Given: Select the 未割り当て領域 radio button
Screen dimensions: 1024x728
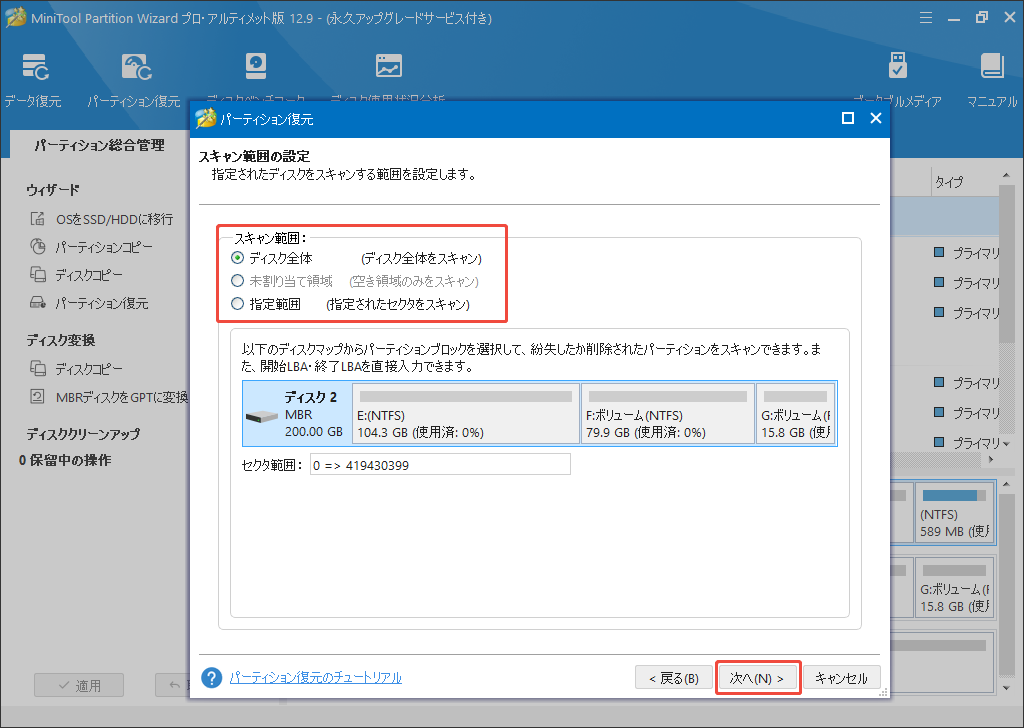Looking at the screenshot, I should 238,281.
